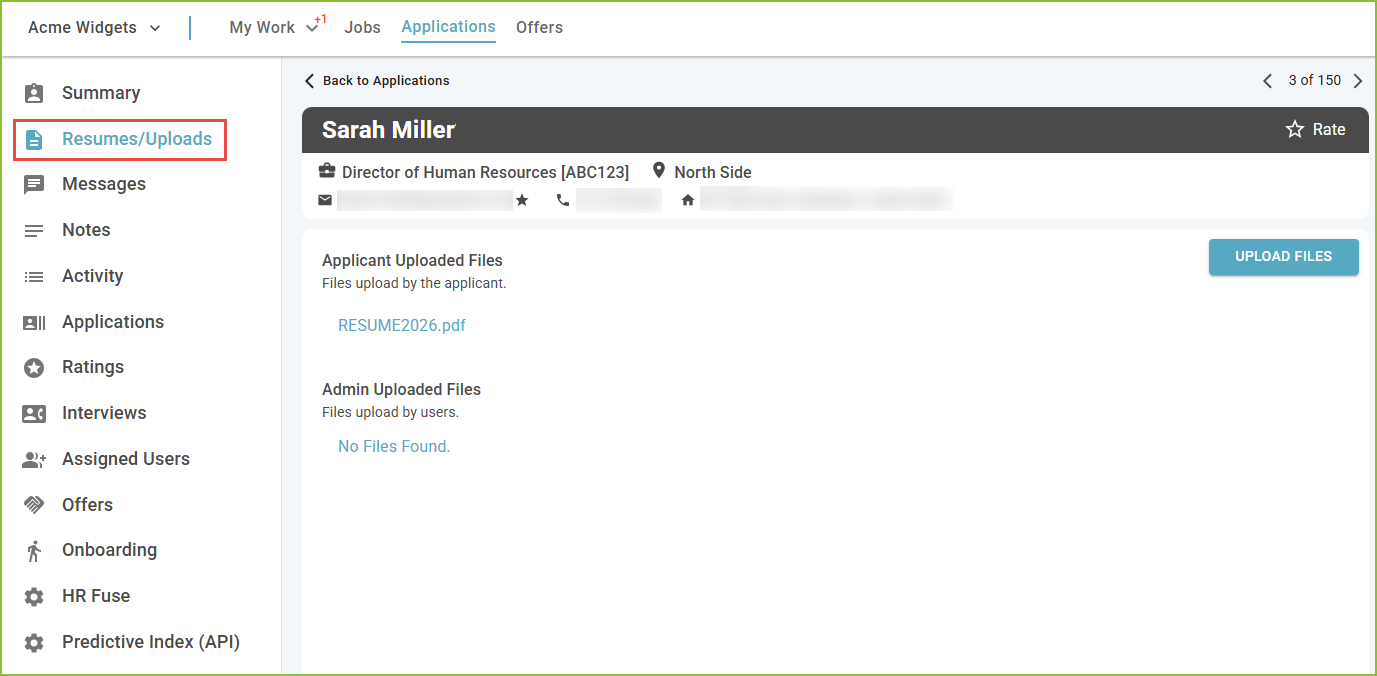The width and height of the screenshot is (1377, 676).
Task: Click the Applicant Uploaded Files heading
Action: tap(412, 260)
